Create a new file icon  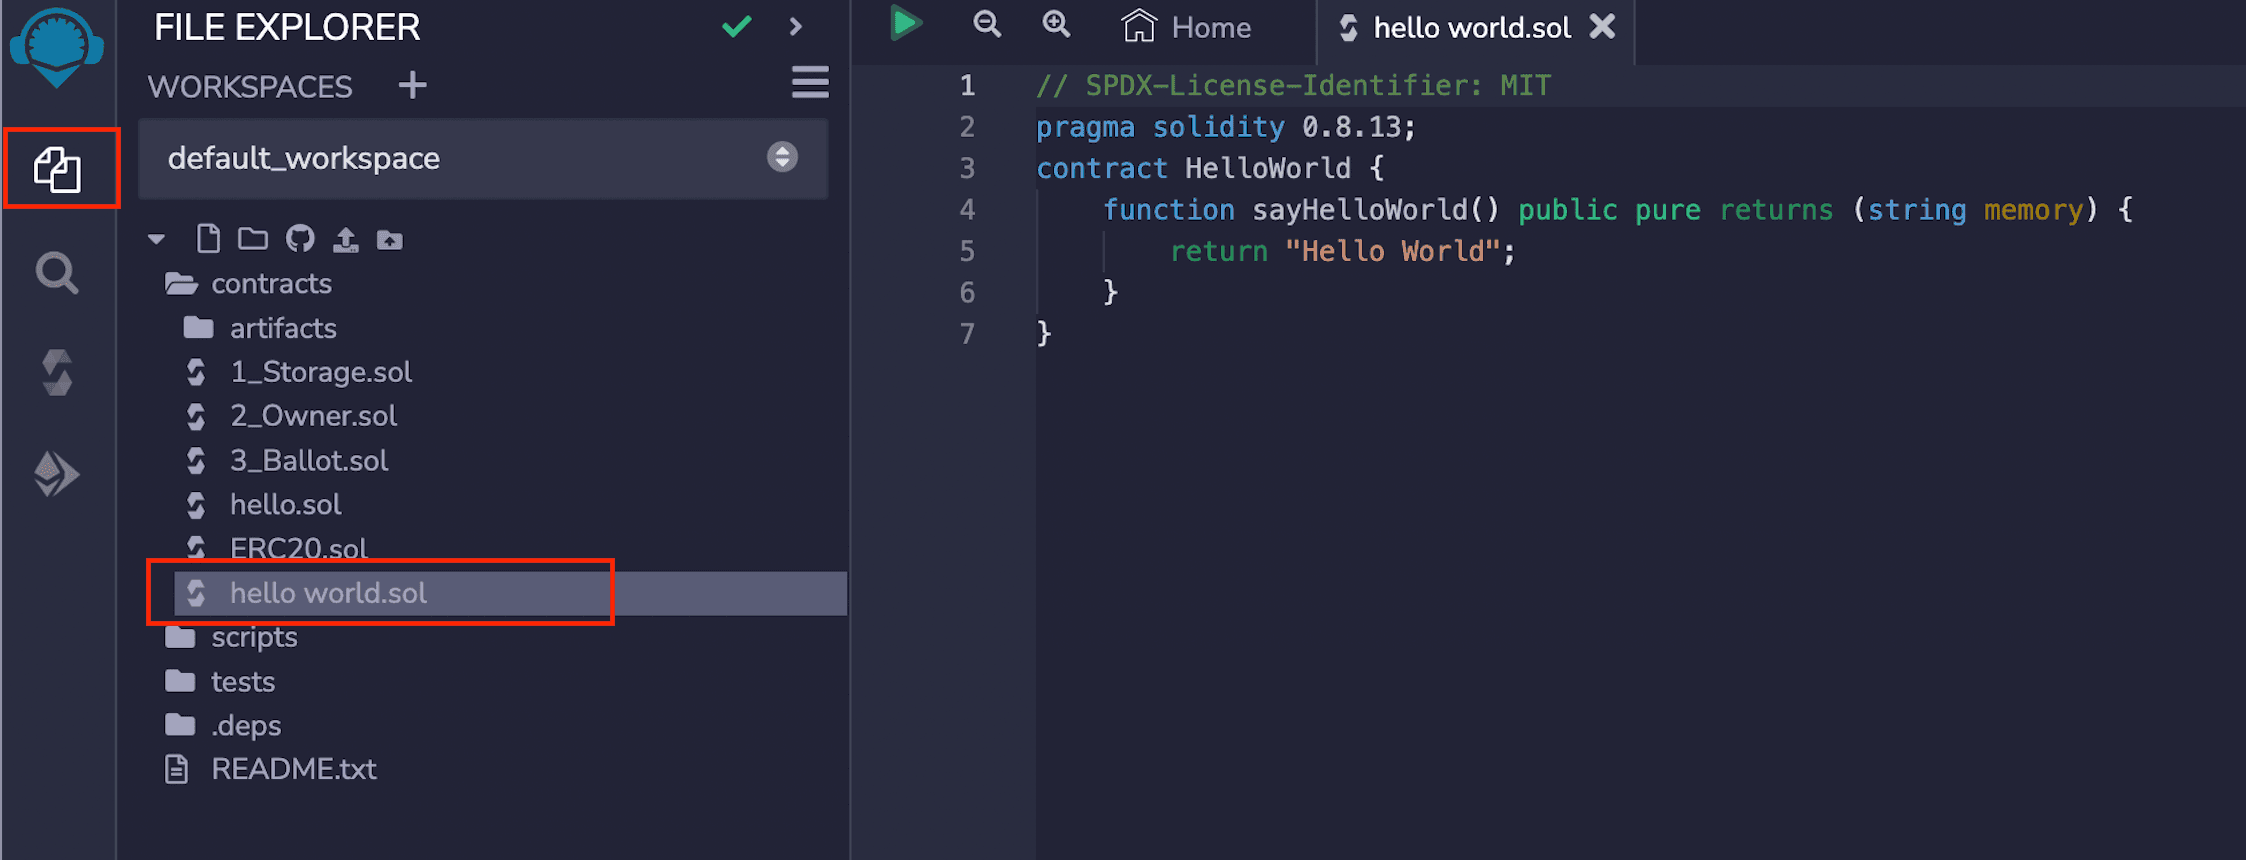tap(208, 239)
